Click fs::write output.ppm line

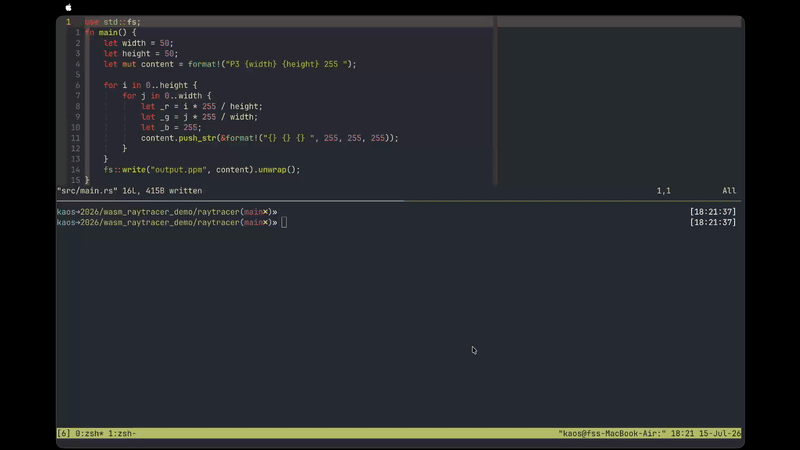(202, 170)
